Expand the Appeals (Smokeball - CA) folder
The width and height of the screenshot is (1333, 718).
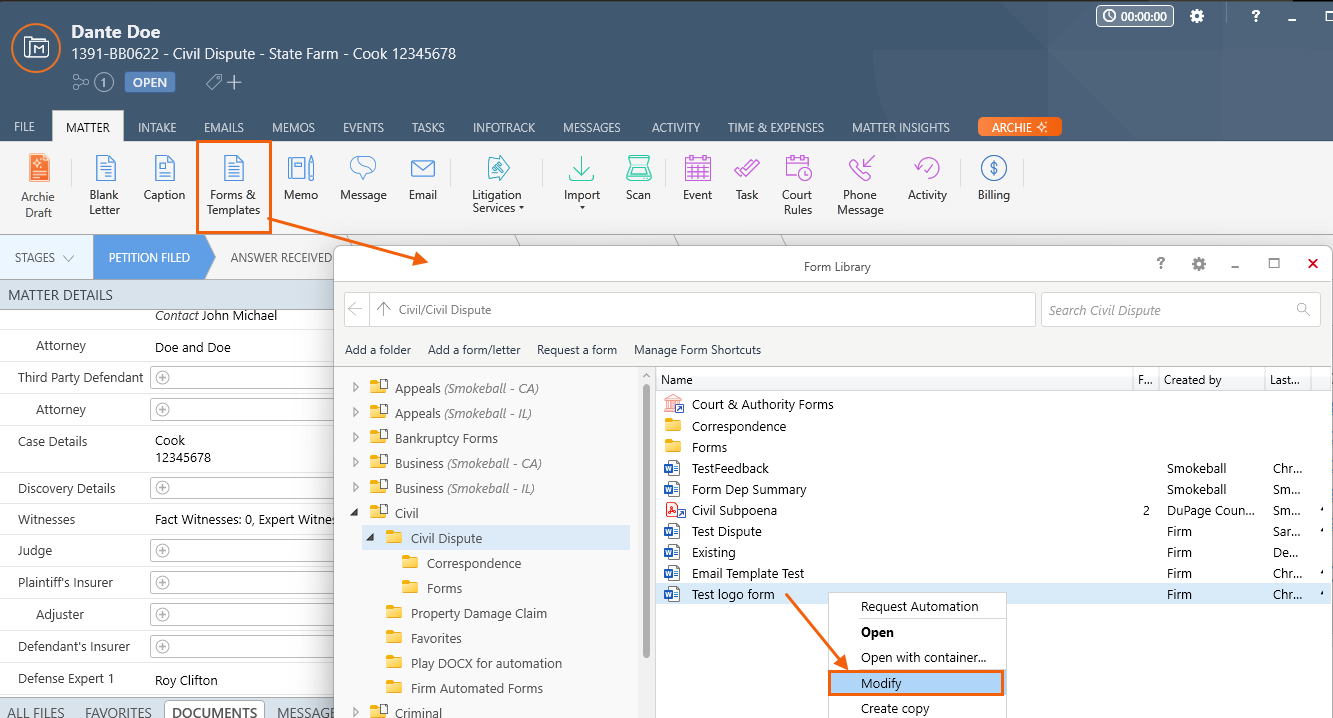coord(356,388)
